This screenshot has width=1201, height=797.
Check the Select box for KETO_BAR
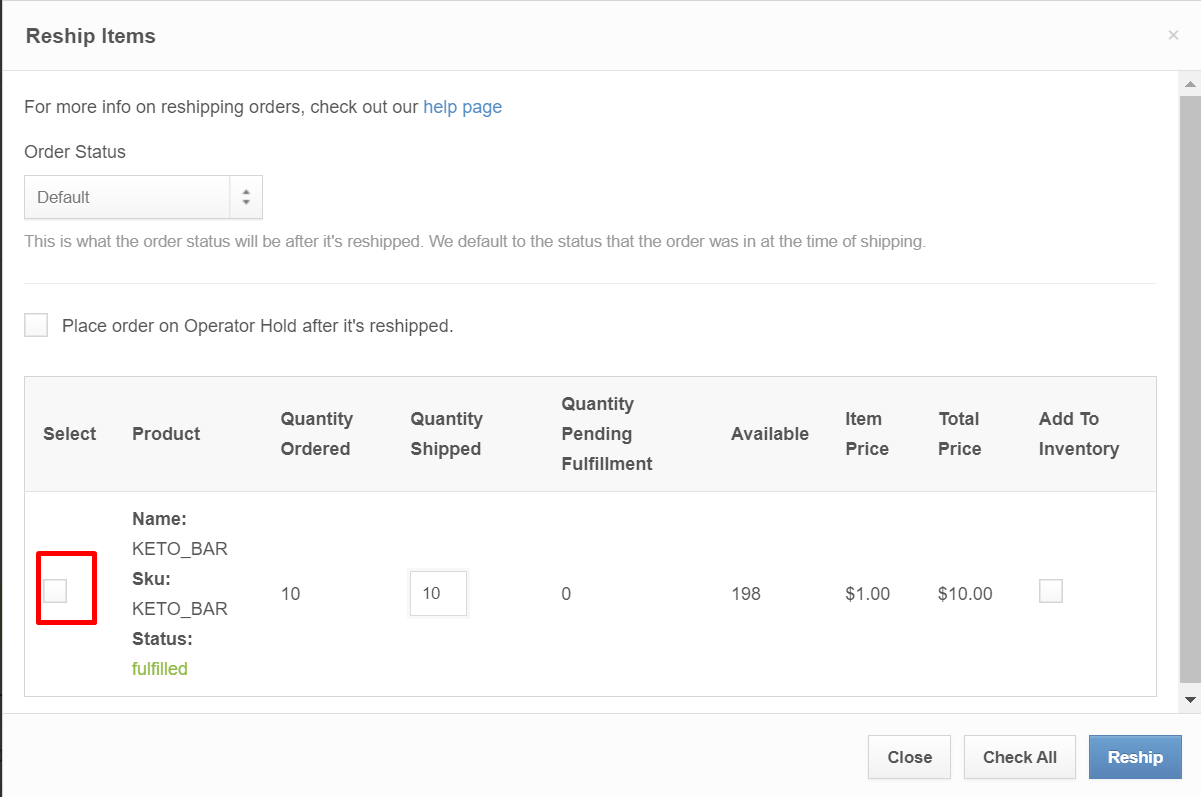(57, 589)
